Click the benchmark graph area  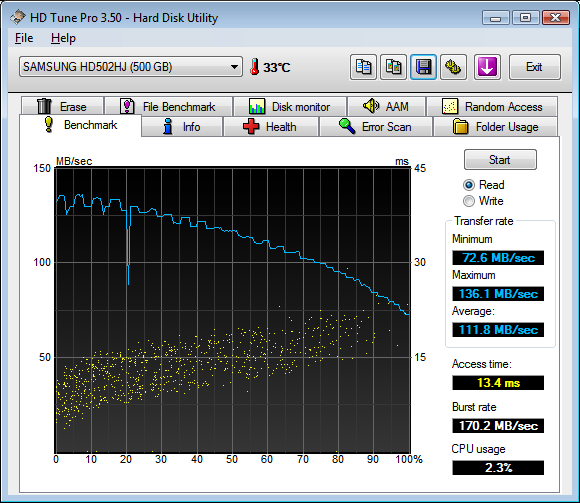[x=233, y=310]
